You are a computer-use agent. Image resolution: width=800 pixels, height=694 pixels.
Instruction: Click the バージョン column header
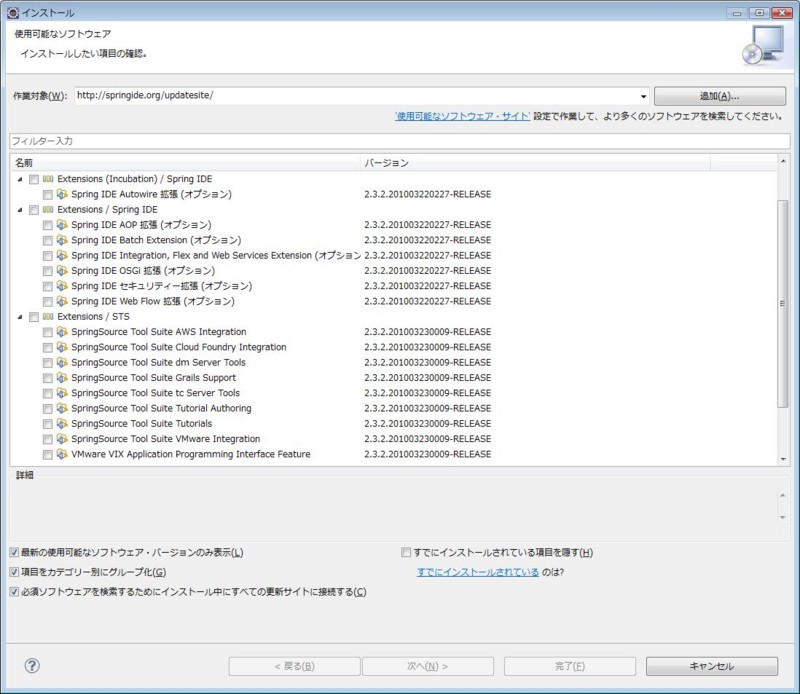[535, 163]
